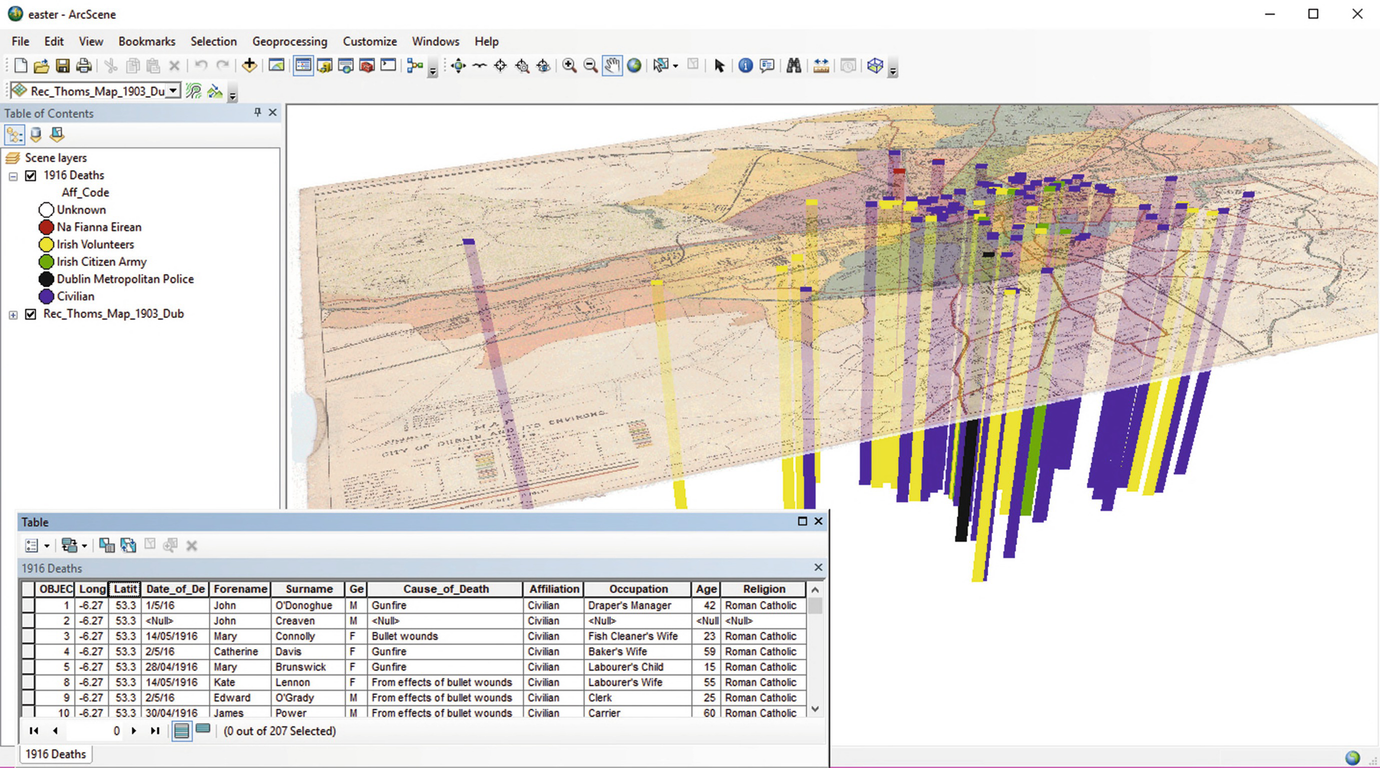Toggle Show all records view button
Screen dimensions: 1380x768
click(181, 731)
